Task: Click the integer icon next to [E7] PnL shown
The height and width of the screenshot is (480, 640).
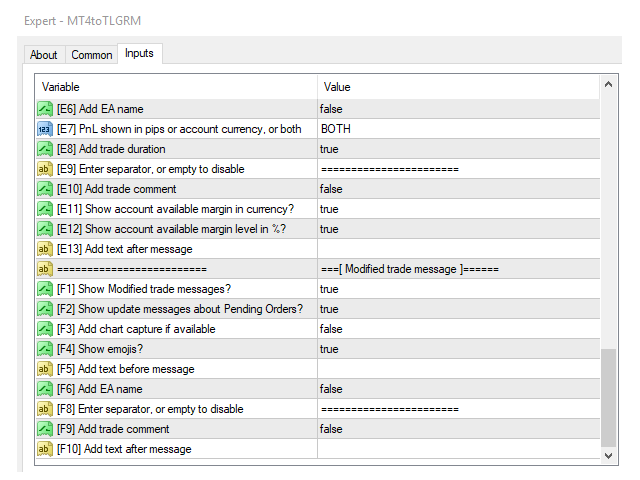Action: 45,129
